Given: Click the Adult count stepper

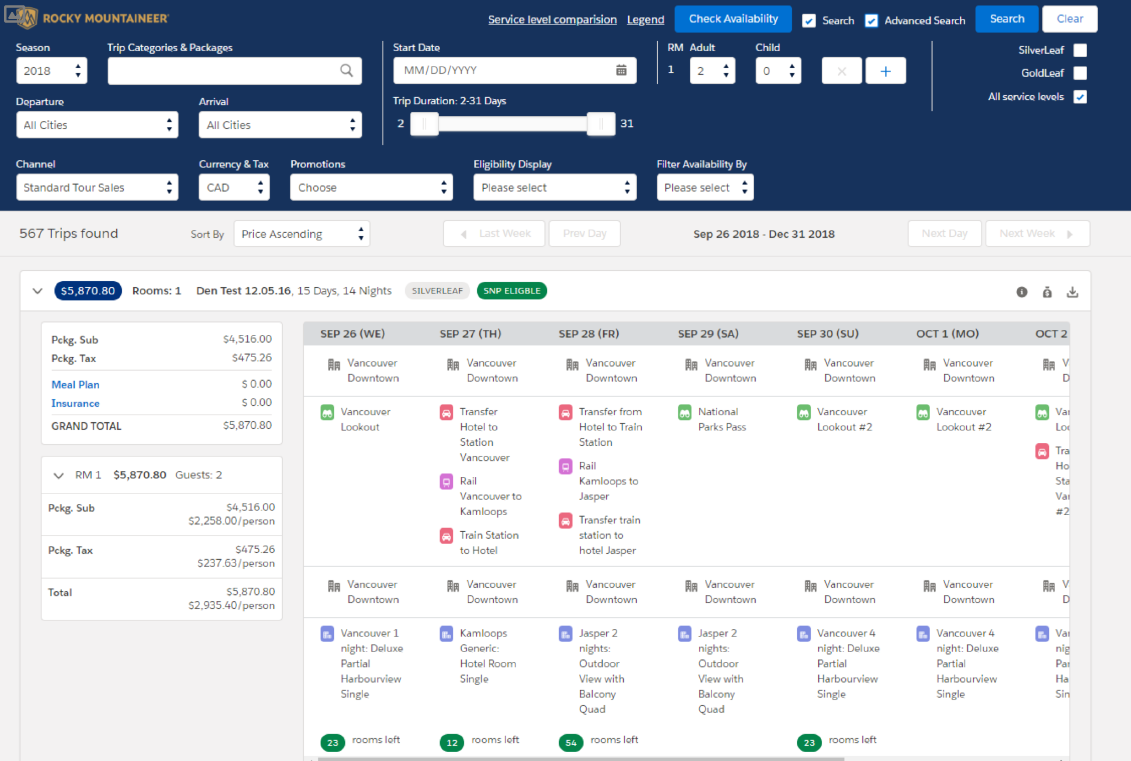Looking at the screenshot, I should pos(726,71).
